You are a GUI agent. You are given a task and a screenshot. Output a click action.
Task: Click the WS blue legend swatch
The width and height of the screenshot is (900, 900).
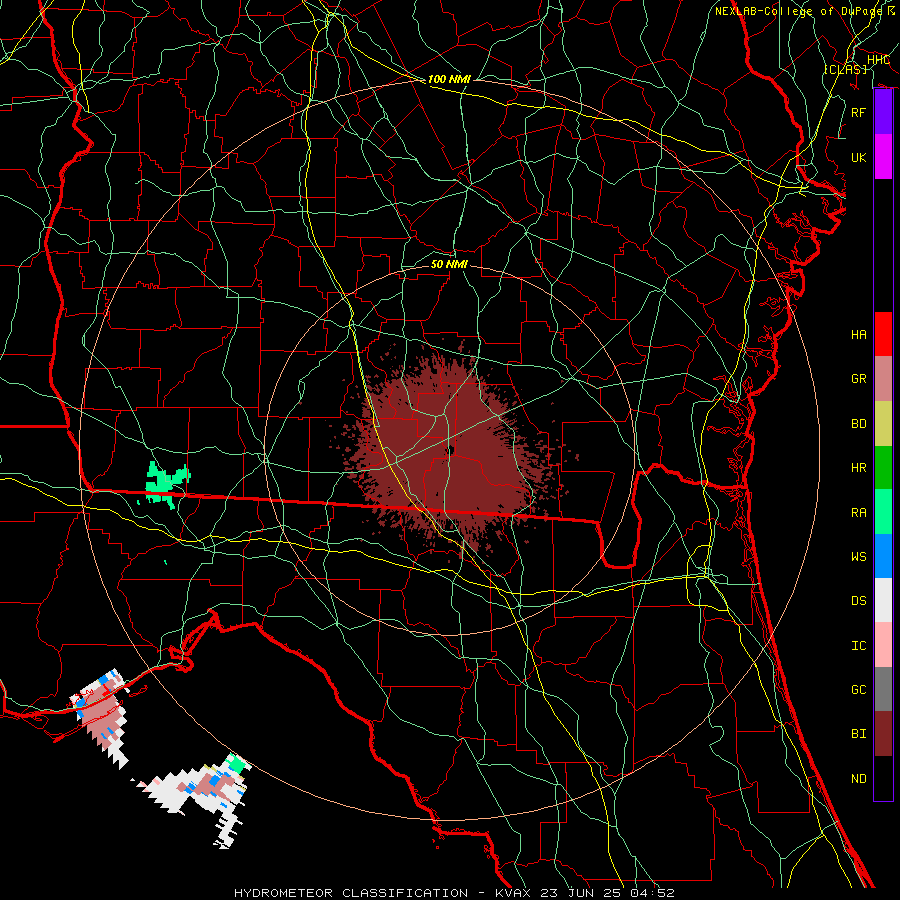pos(883,556)
